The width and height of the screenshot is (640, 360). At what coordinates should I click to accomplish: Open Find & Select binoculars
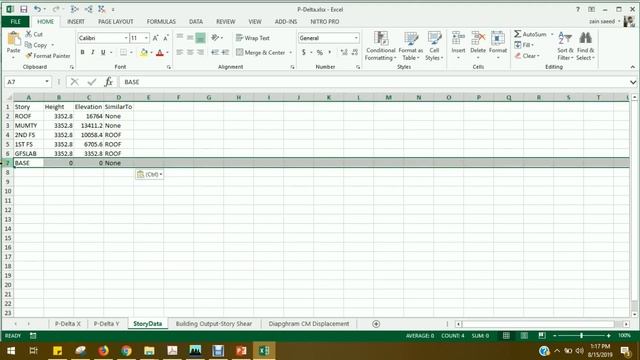click(586, 46)
